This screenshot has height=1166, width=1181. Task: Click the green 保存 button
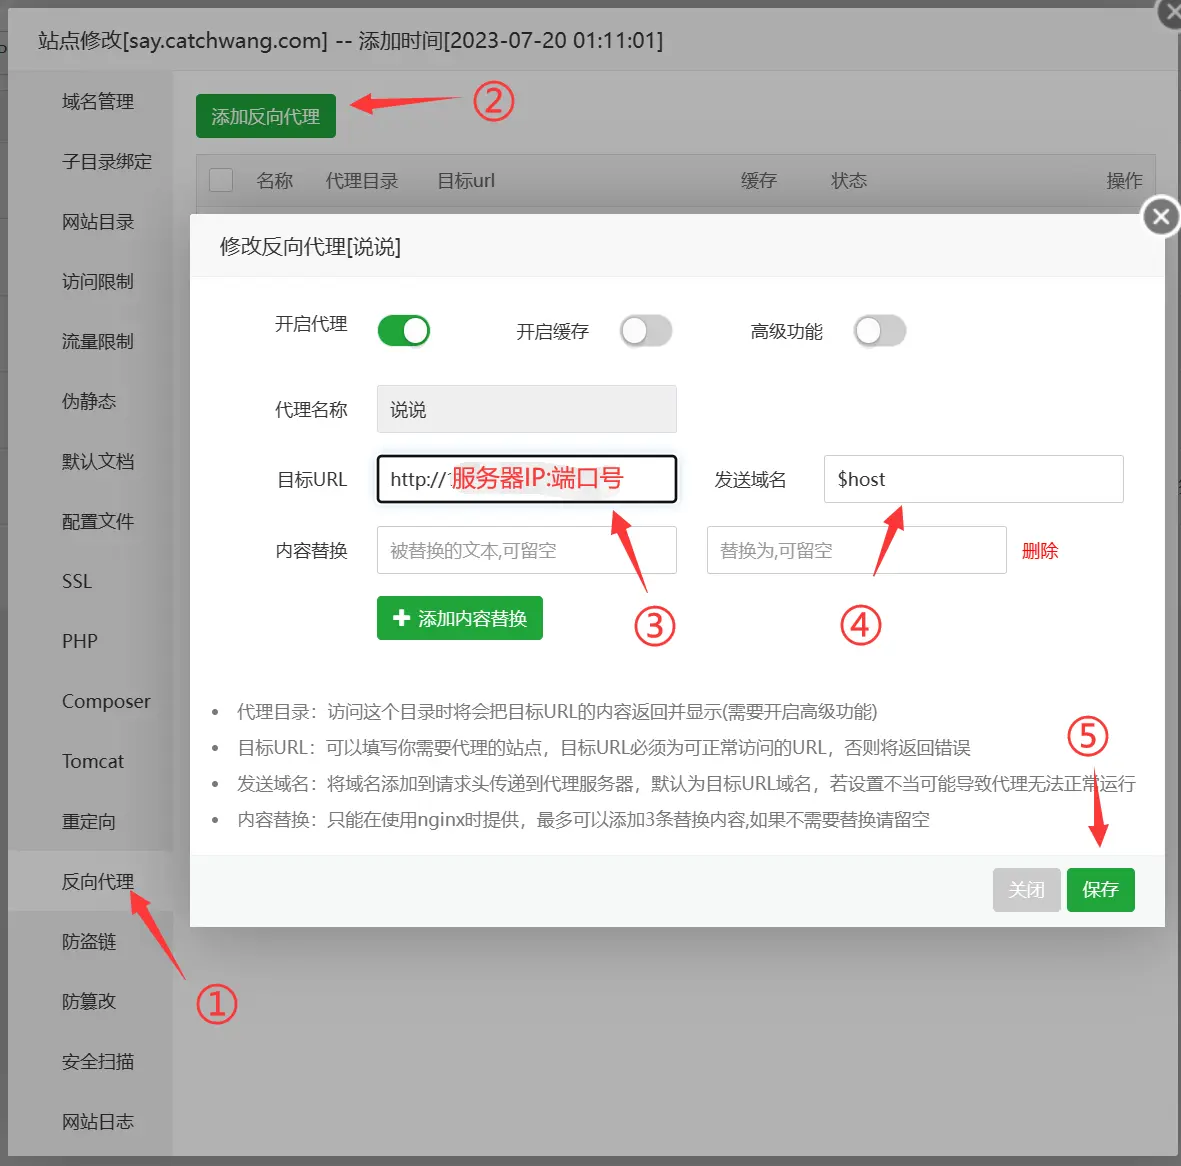1100,889
